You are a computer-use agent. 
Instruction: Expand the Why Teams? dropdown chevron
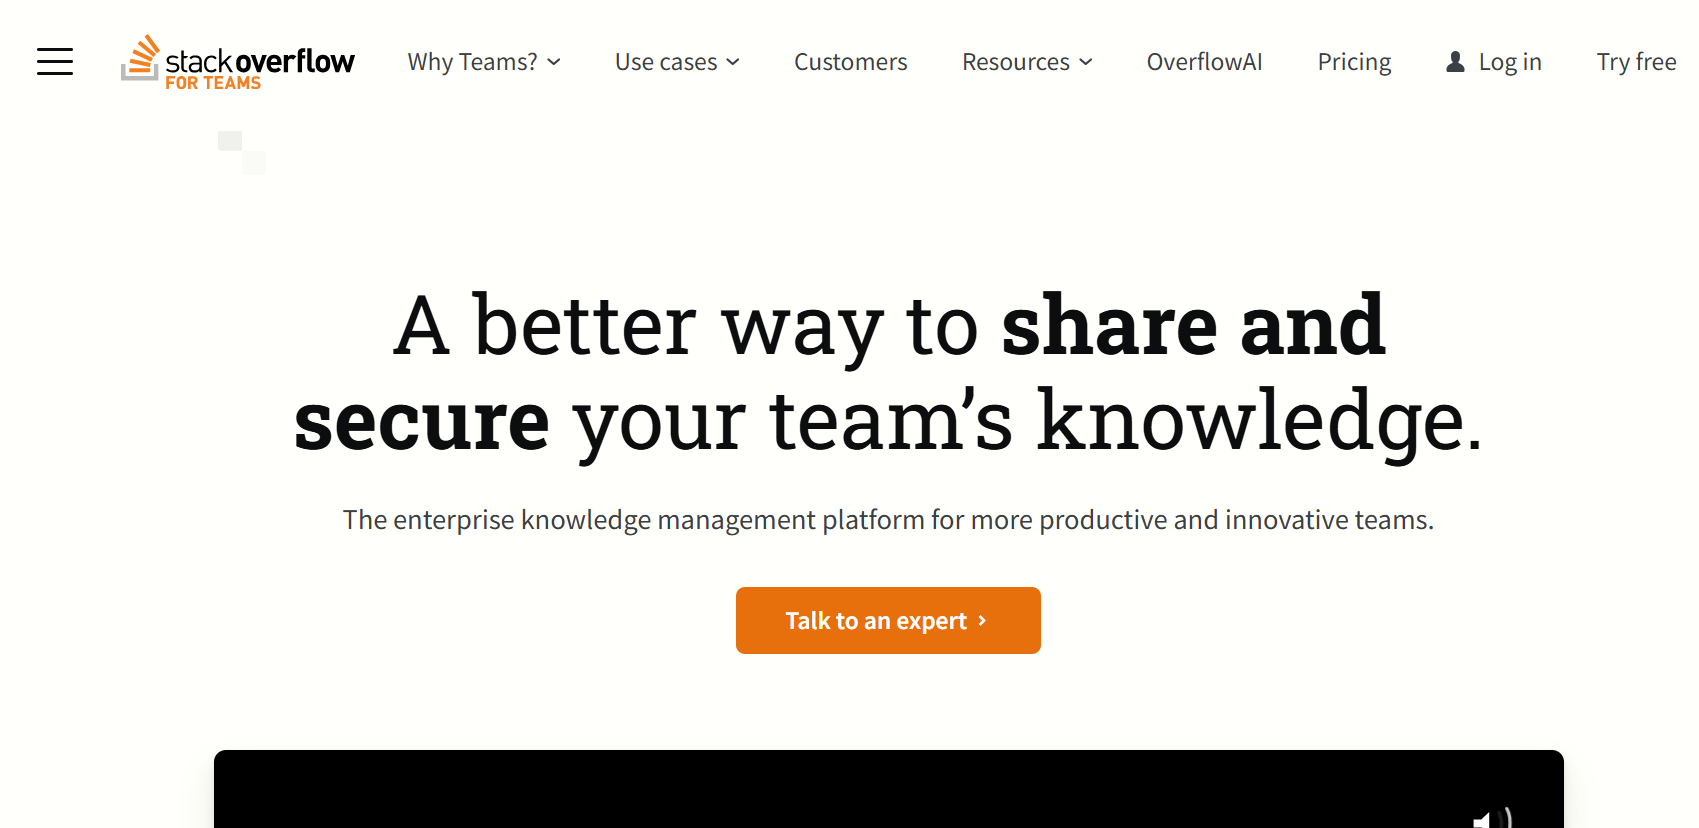click(x=554, y=62)
